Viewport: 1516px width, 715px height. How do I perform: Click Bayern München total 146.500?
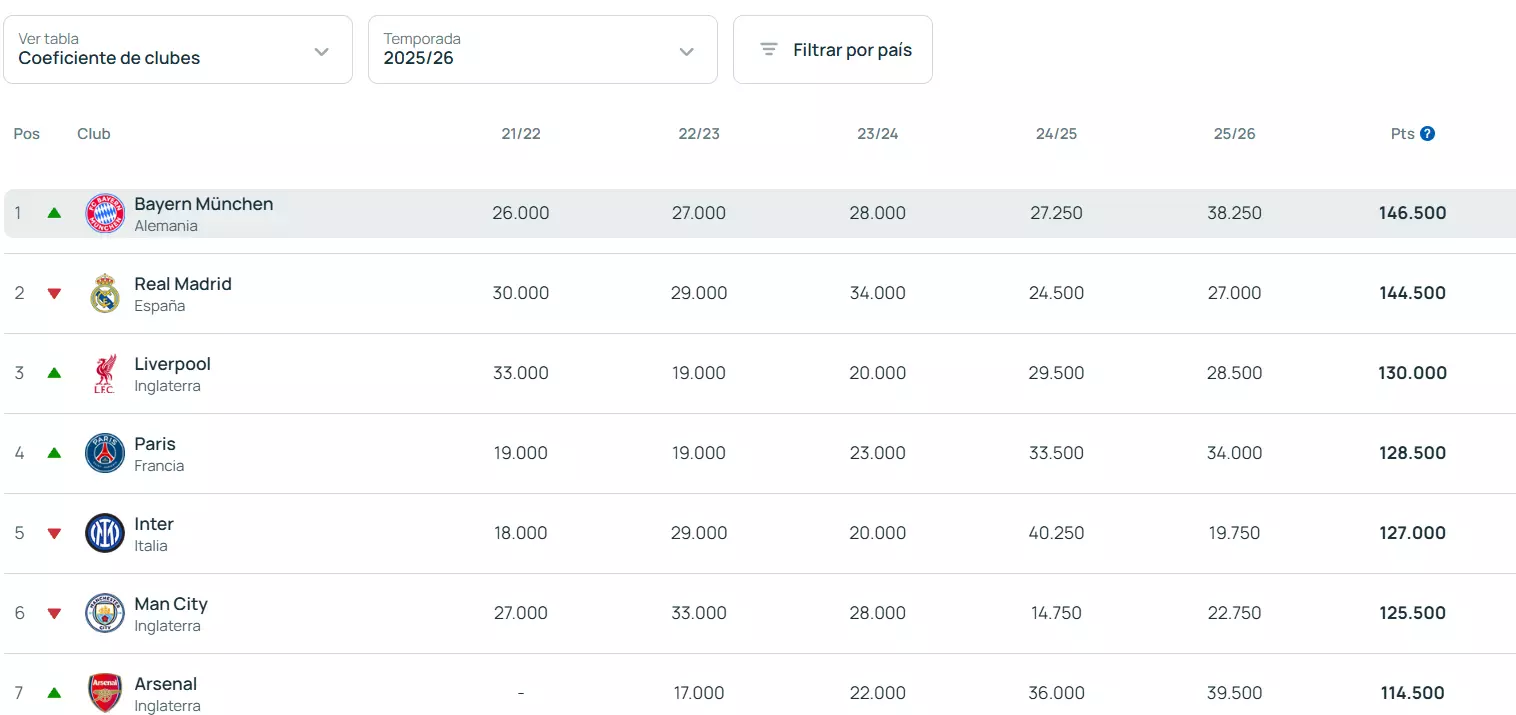pyautogui.click(x=1413, y=213)
